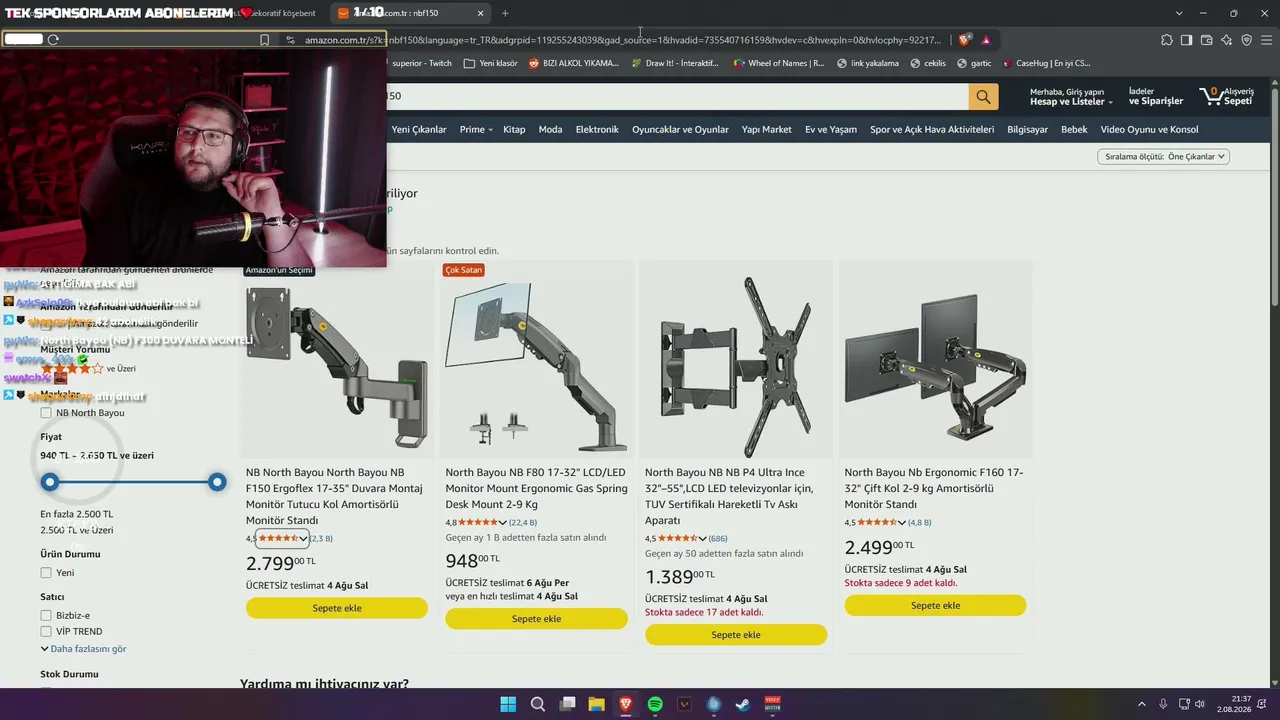Click the orange Amazon search magnifier button

click(x=983, y=96)
